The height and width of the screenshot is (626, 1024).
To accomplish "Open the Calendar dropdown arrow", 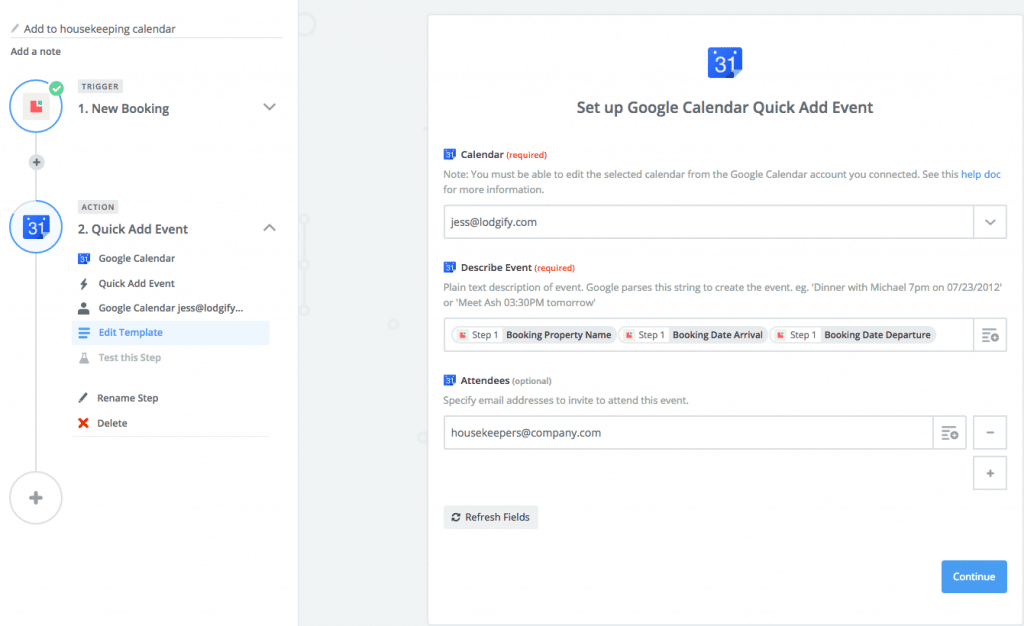I will [990, 222].
